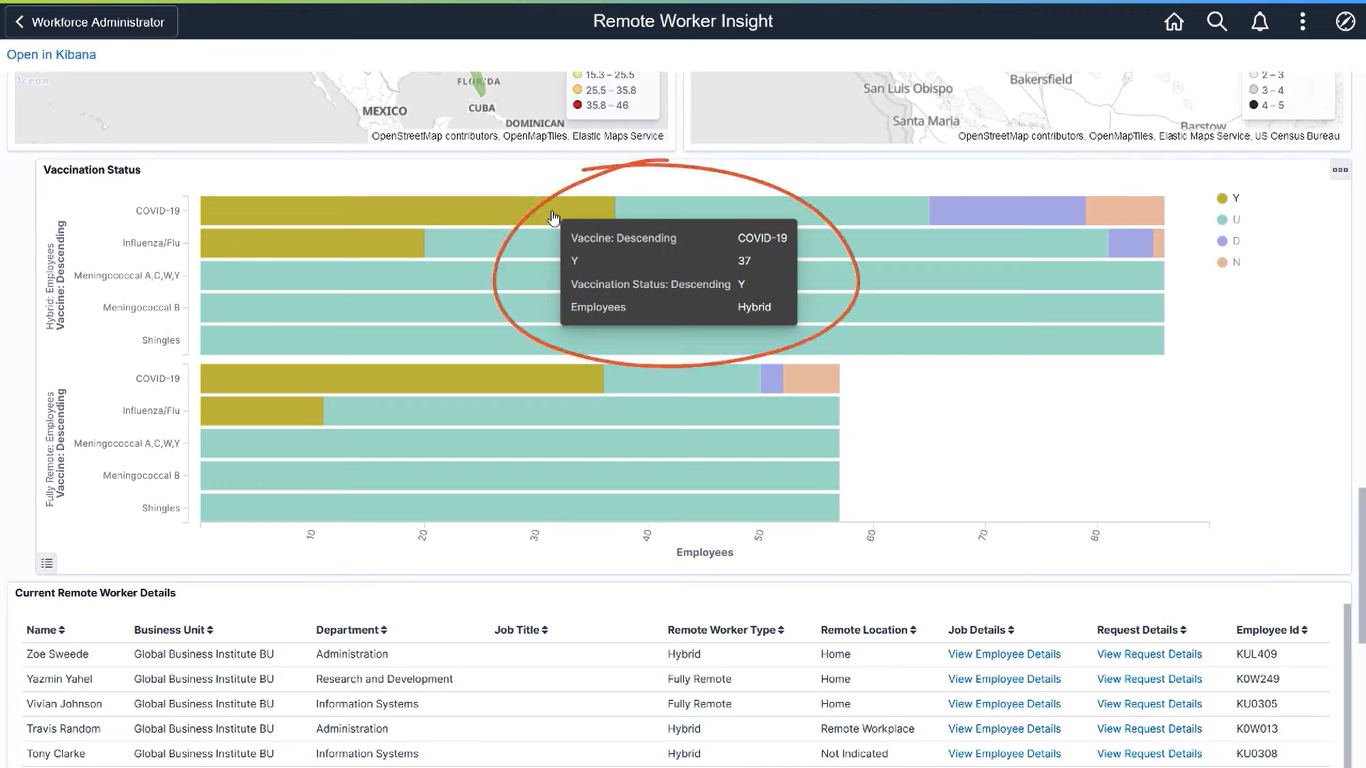The image size is (1366, 768).
Task: Open the Open in Kibana link
Action: tap(51, 55)
